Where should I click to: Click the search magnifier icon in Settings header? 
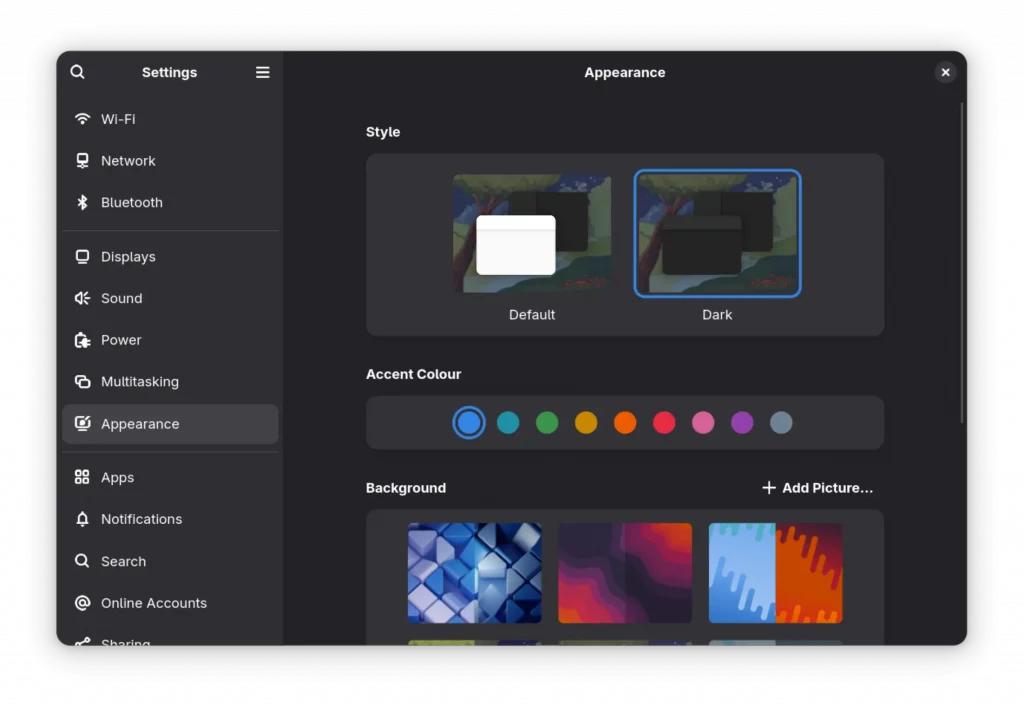pyautogui.click(x=78, y=72)
